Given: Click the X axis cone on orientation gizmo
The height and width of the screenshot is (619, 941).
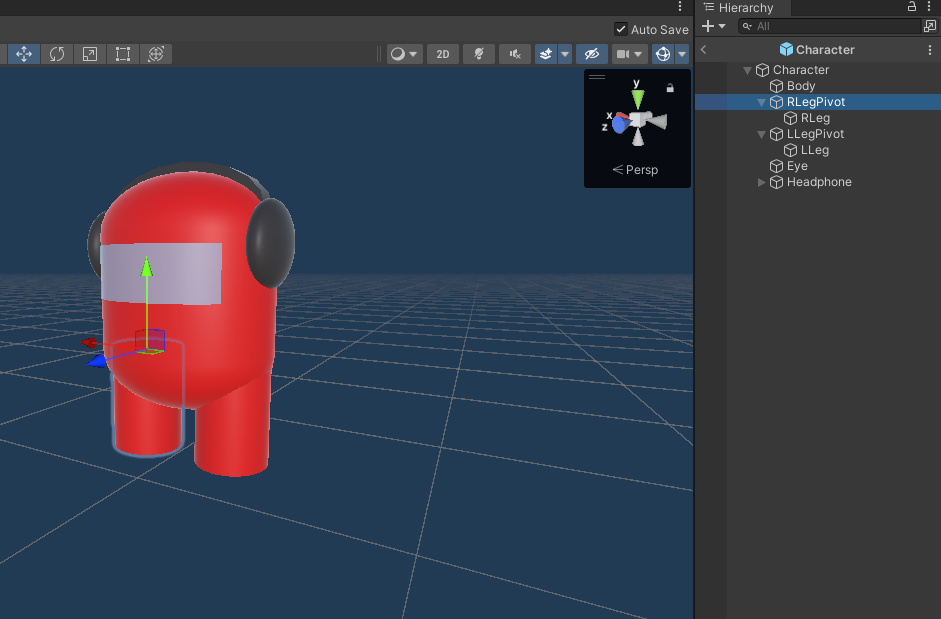Looking at the screenshot, I should [624, 116].
